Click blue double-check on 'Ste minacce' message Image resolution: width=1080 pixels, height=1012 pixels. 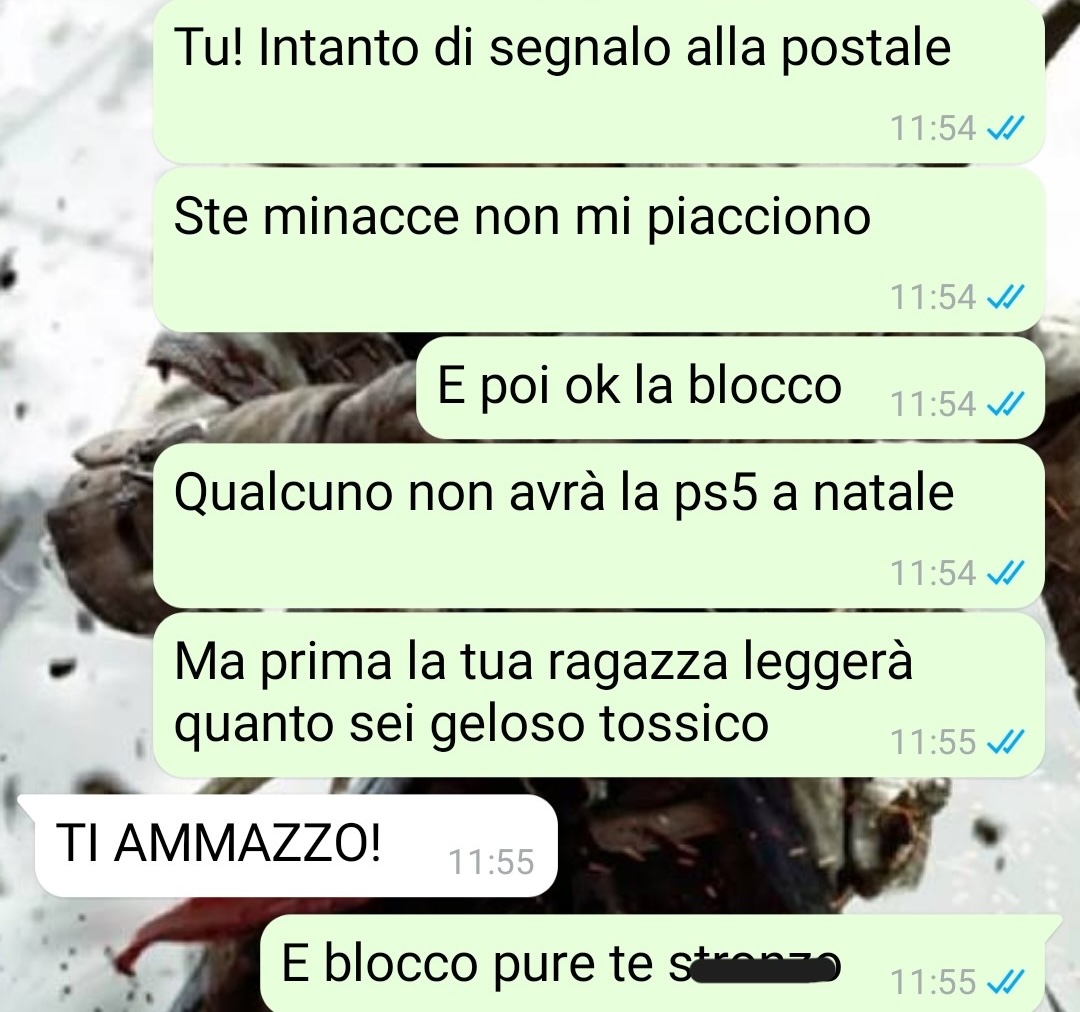click(1006, 297)
